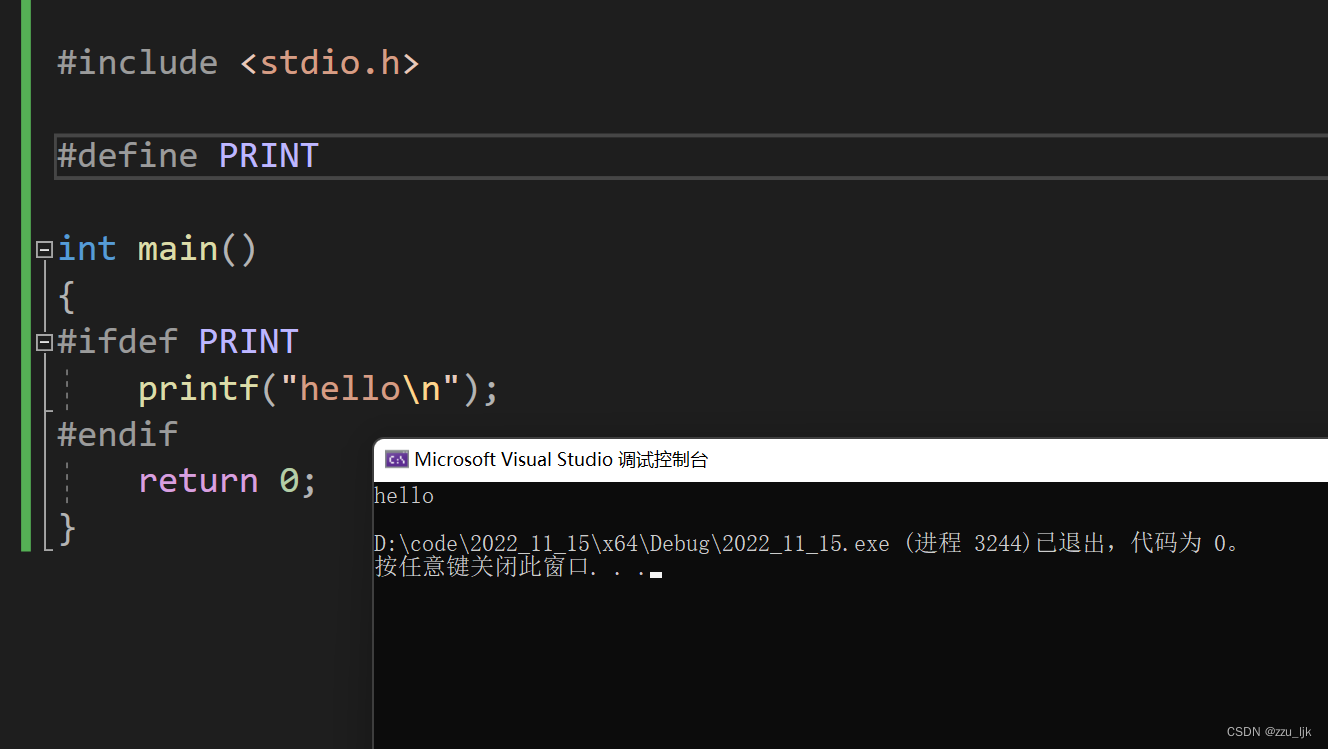Click the int keyword before main
Image resolution: width=1328 pixels, height=749 pixels.
pyautogui.click(x=87, y=249)
